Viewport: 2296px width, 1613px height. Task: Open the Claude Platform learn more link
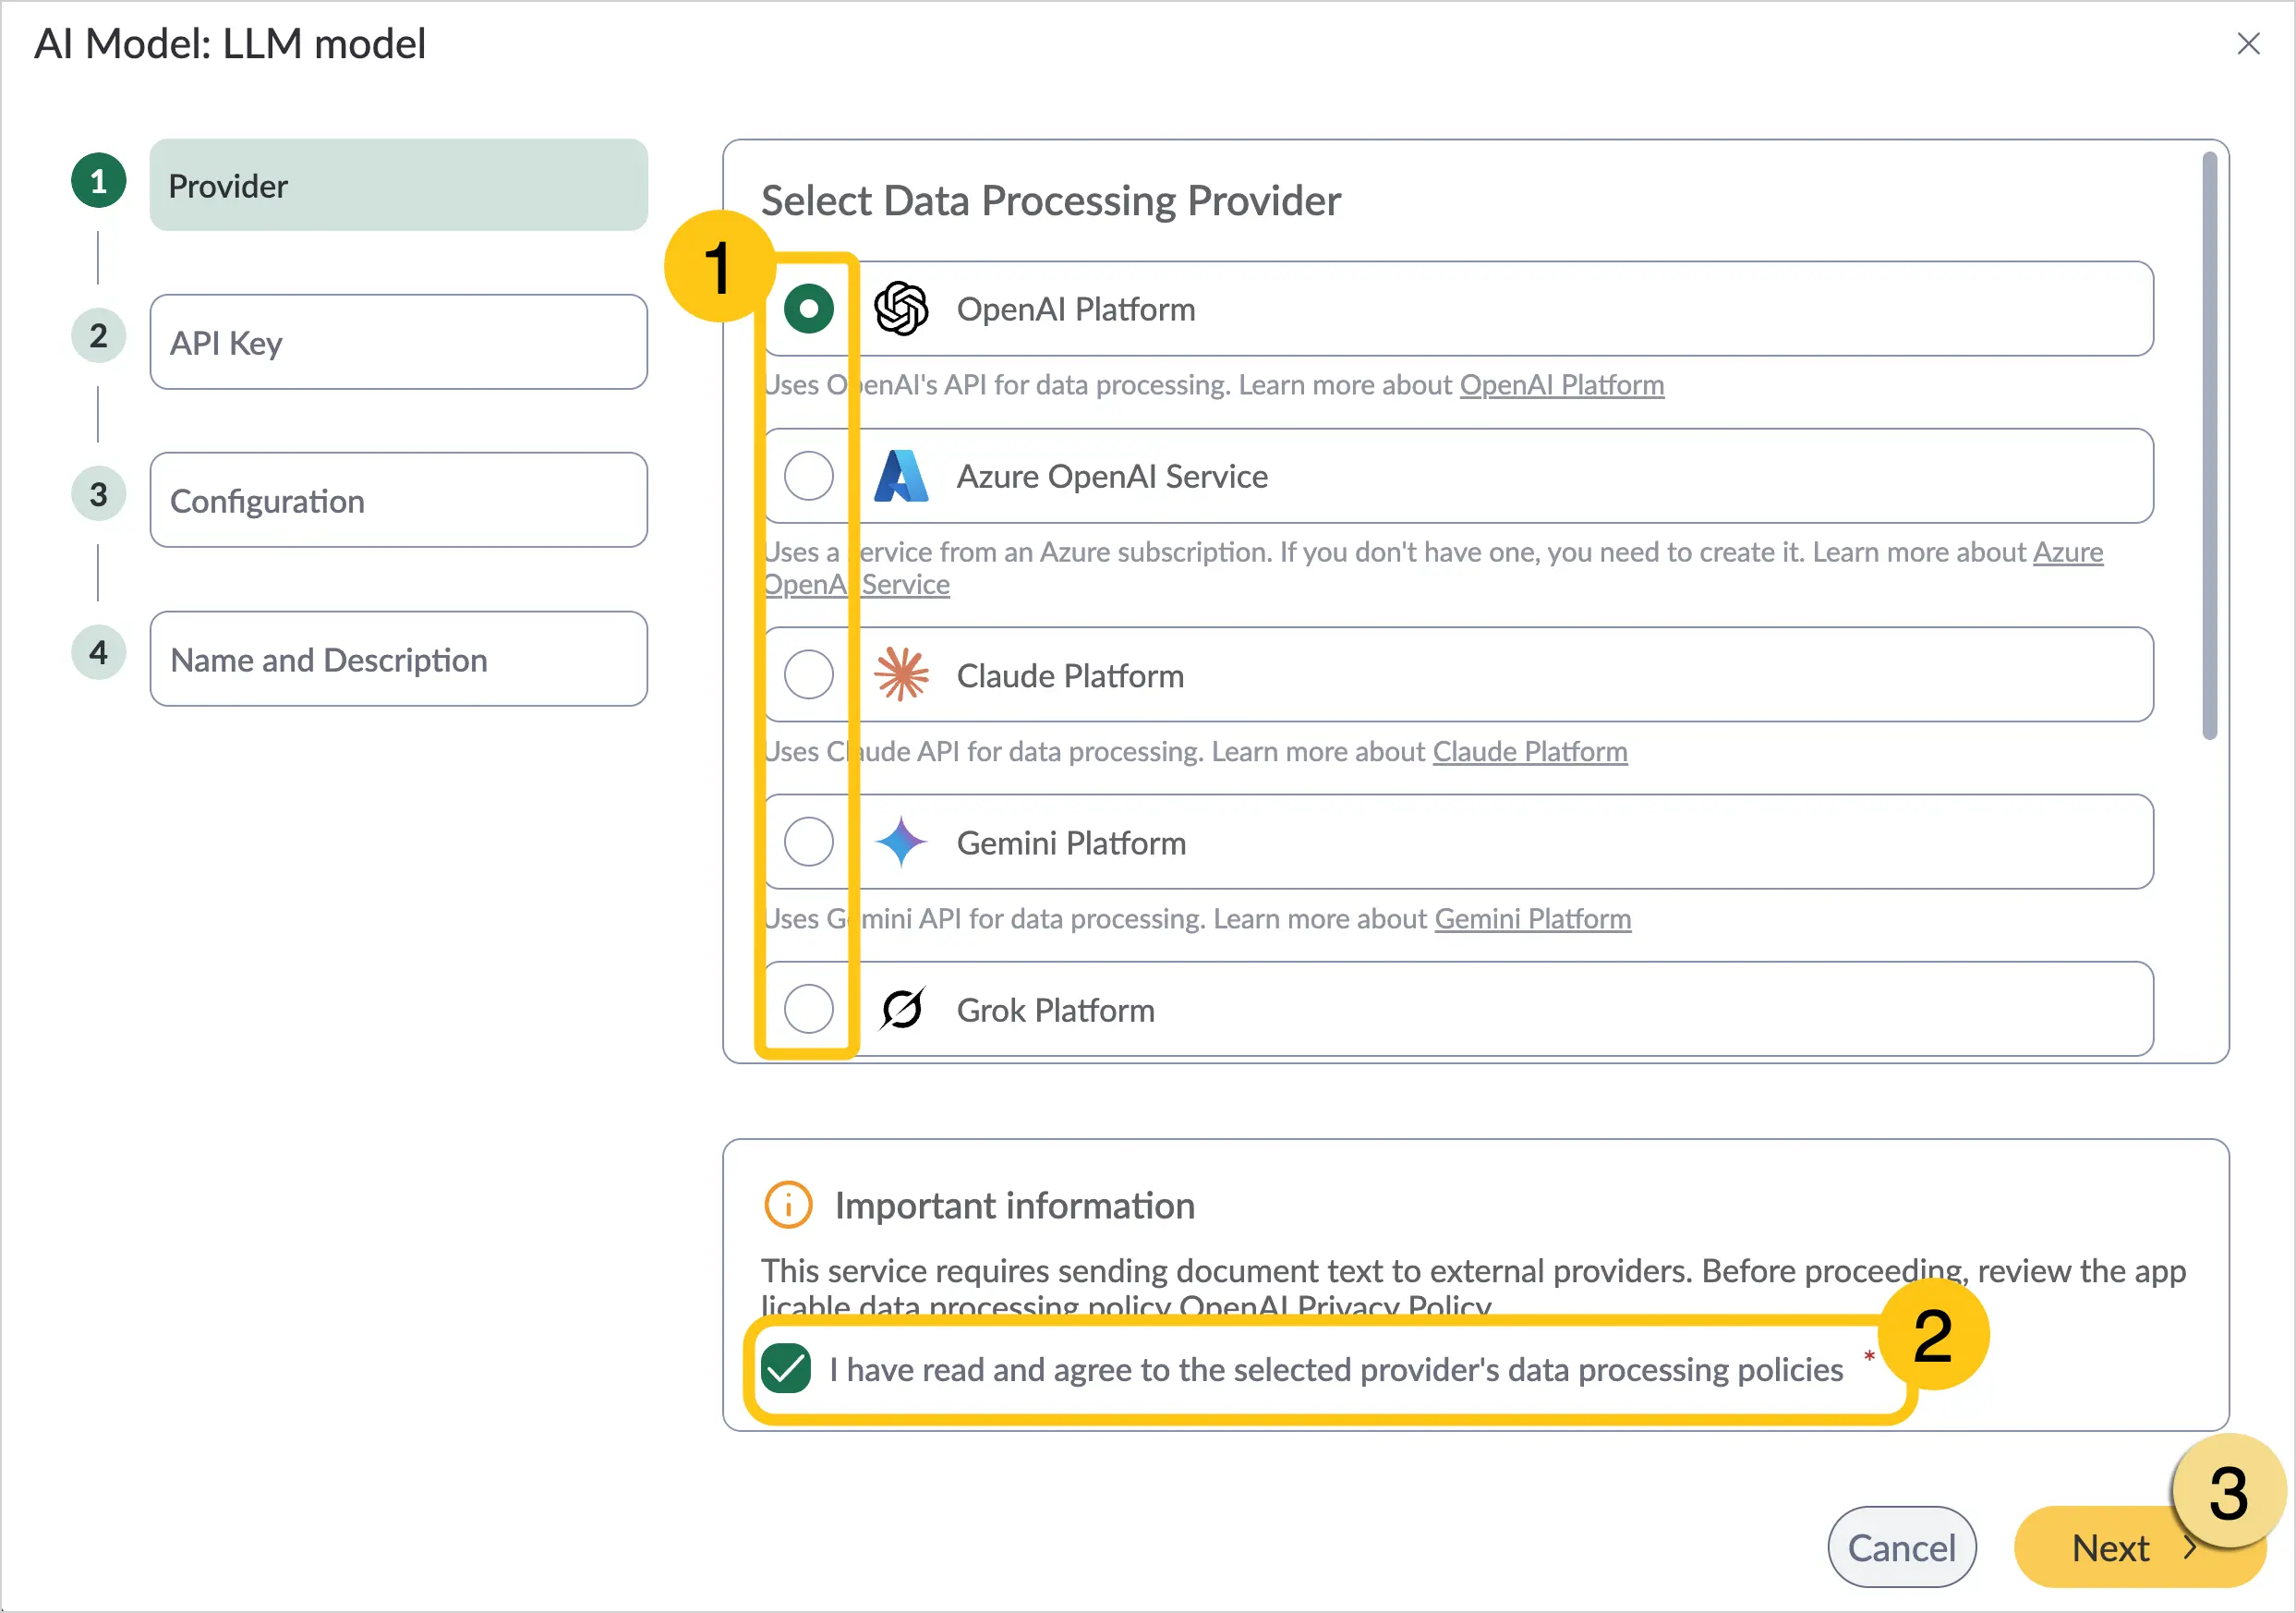coord(1529,751)
